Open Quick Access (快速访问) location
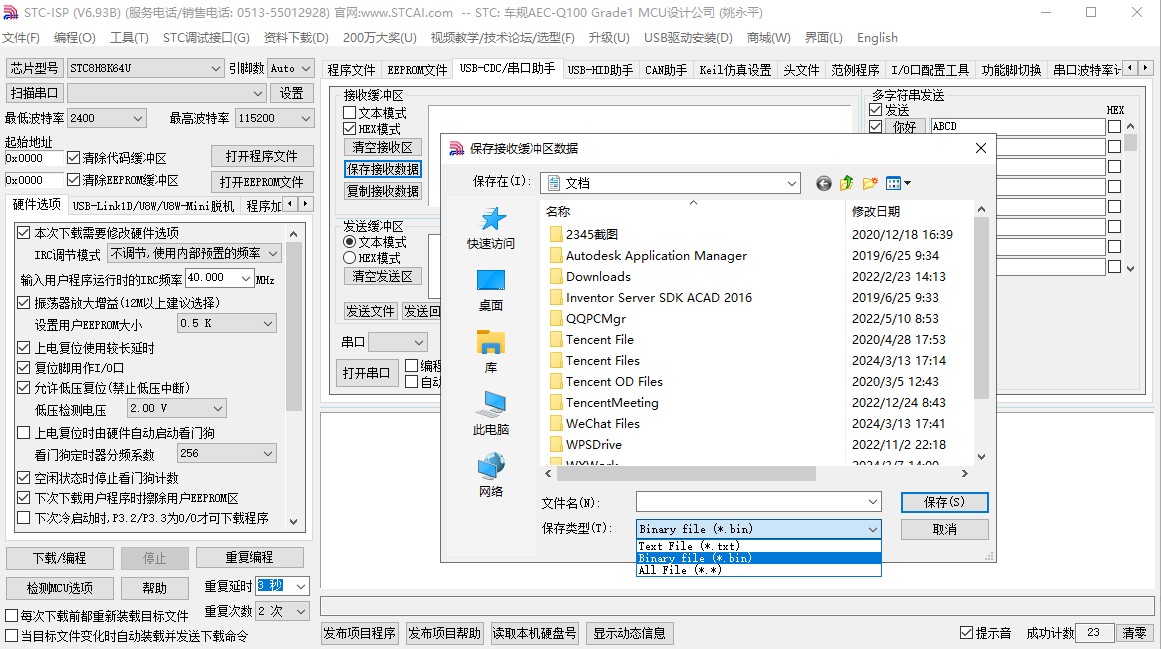Image resolution: width=1161 pixels, height=649 pixels. pos(490,229)
